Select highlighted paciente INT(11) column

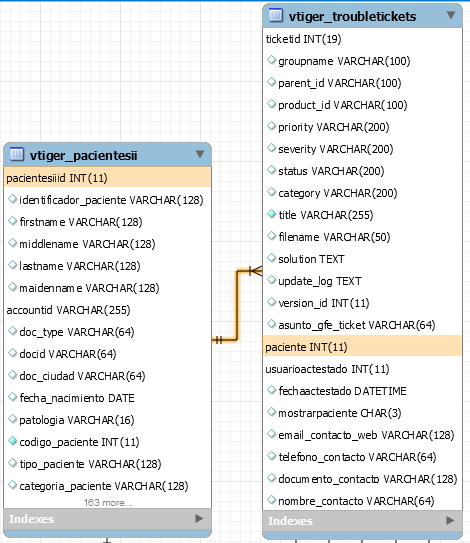362,347
